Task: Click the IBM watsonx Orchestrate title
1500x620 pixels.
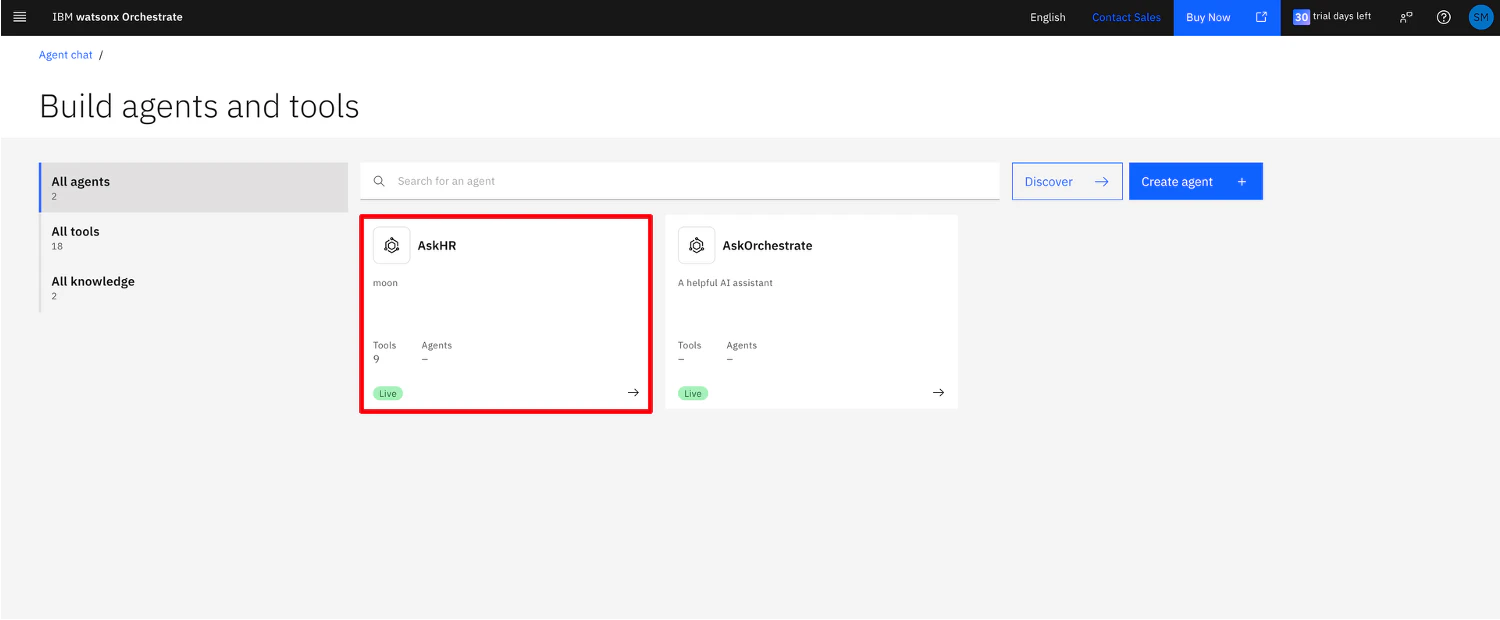Action: 117,17
